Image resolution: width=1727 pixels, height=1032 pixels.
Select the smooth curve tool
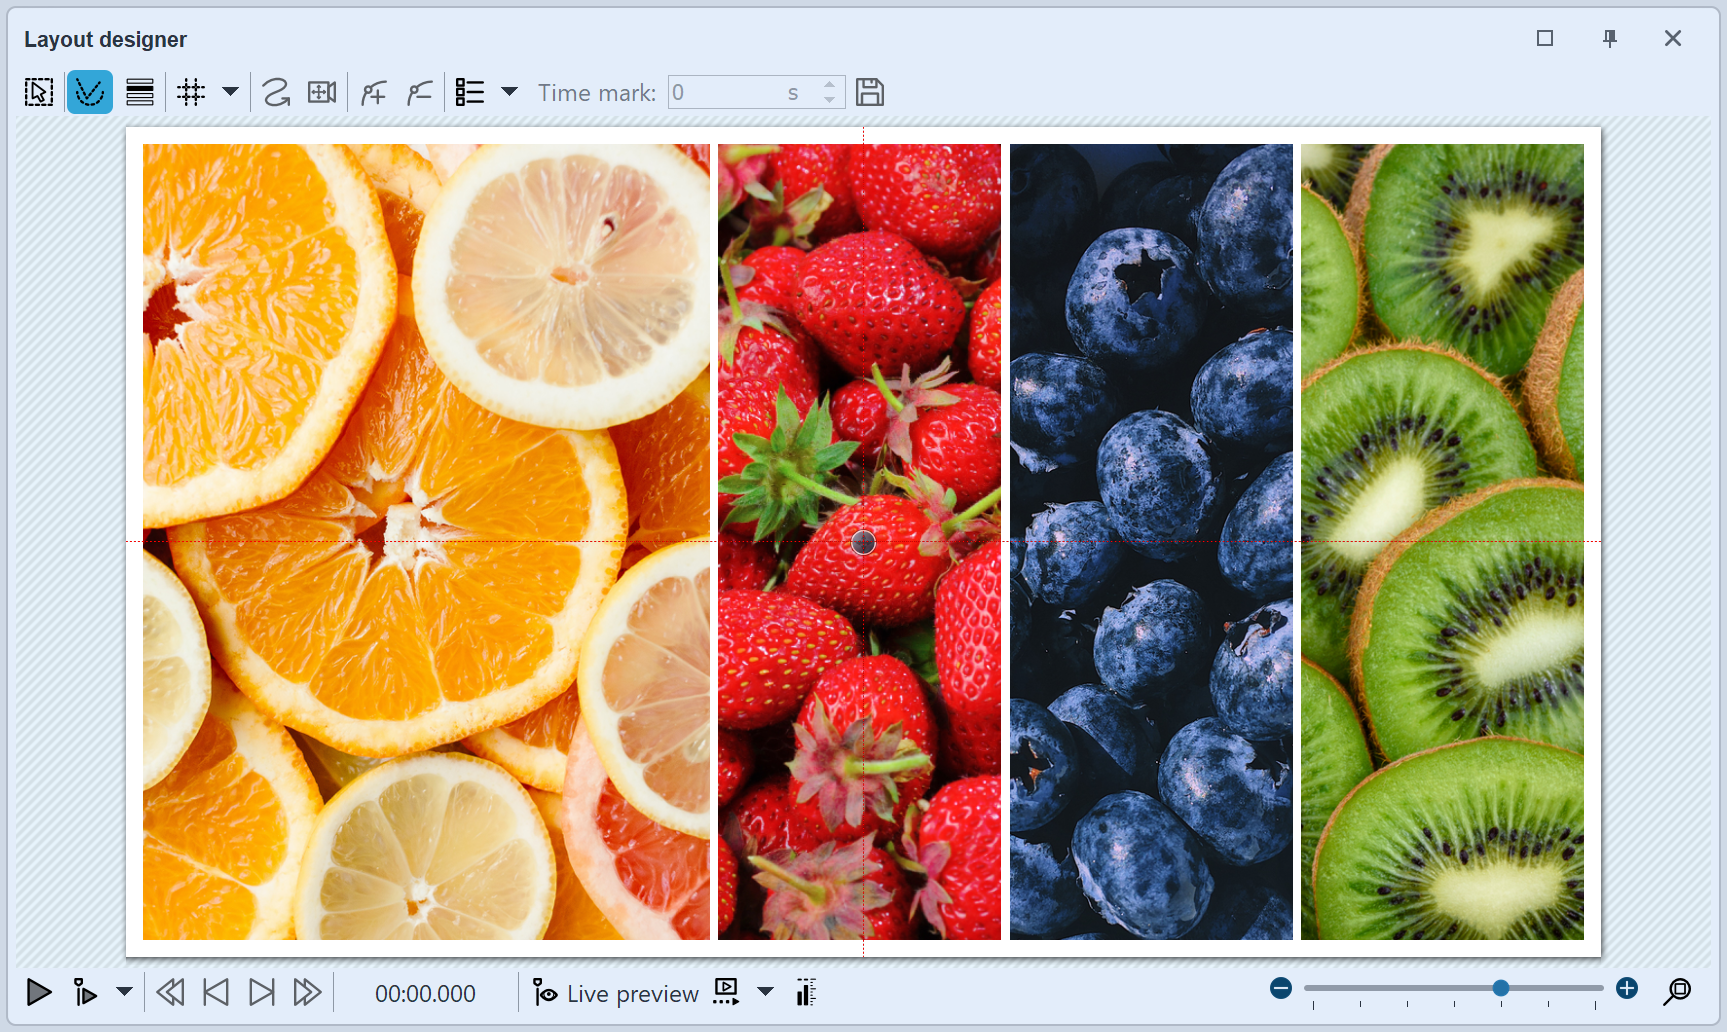coord(275,91)
